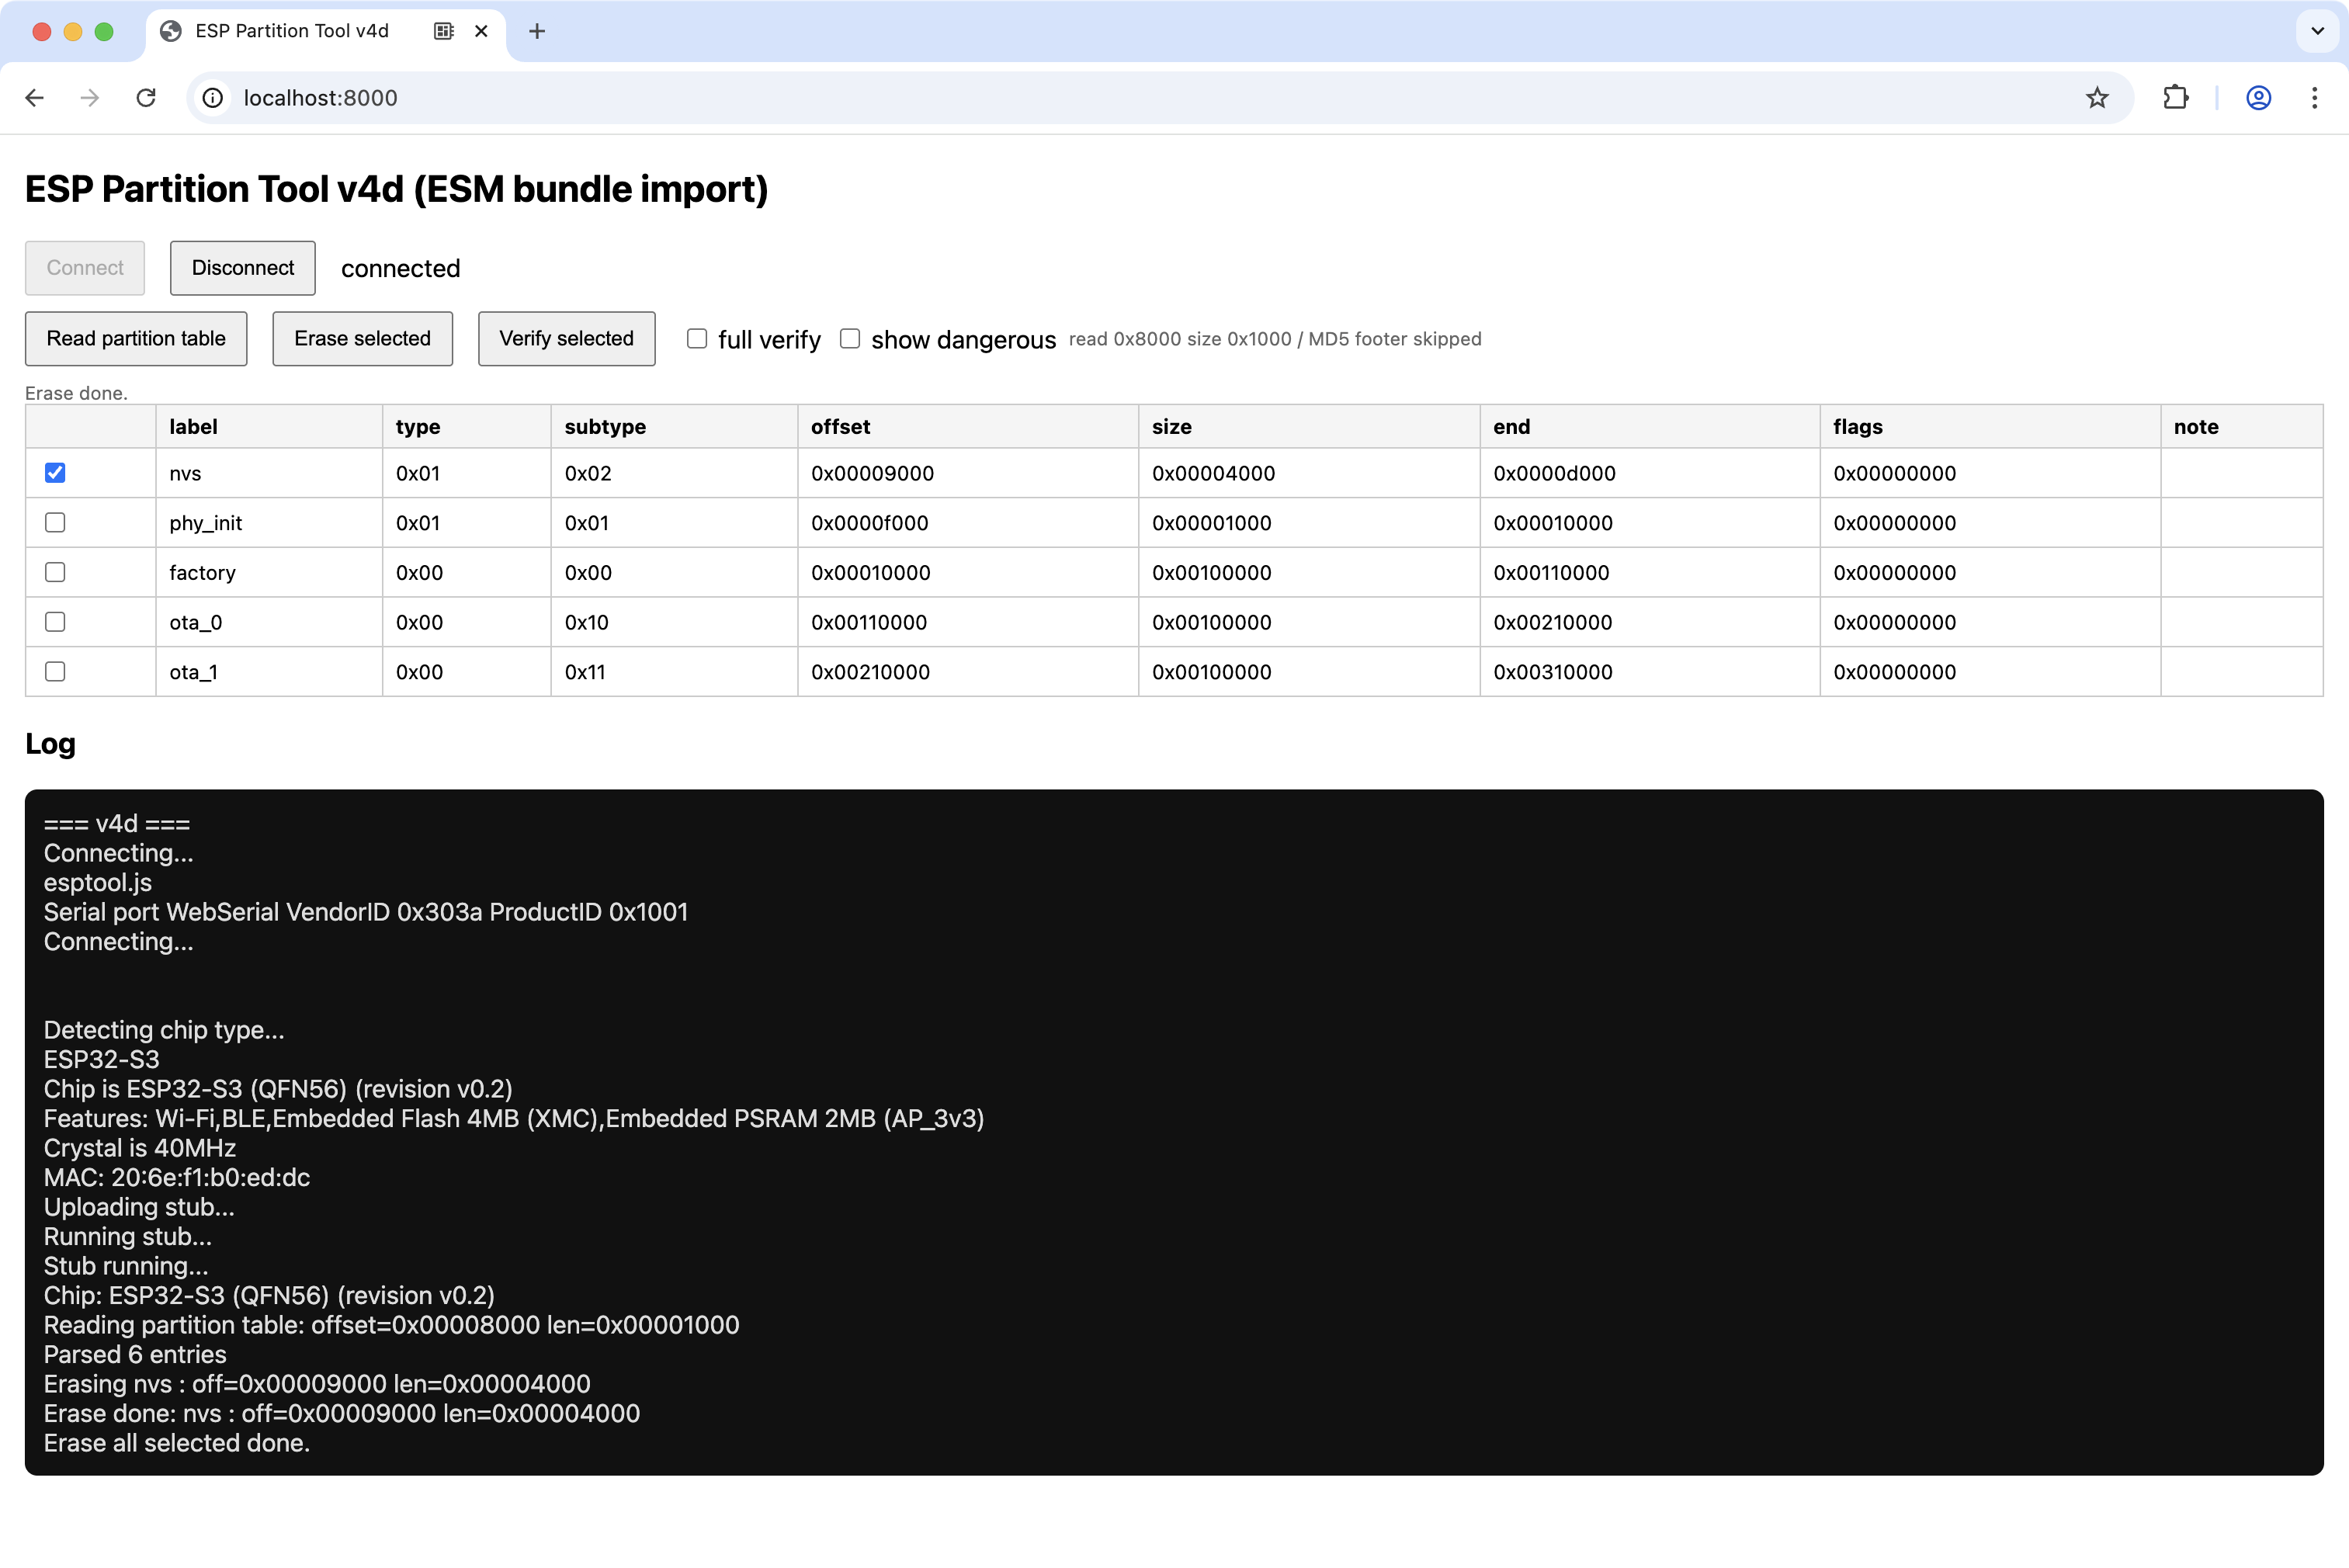This screenshot has height=1568, width=2349.
Task: Close the ESP Partition Tool tab
Action: [481, 31]
